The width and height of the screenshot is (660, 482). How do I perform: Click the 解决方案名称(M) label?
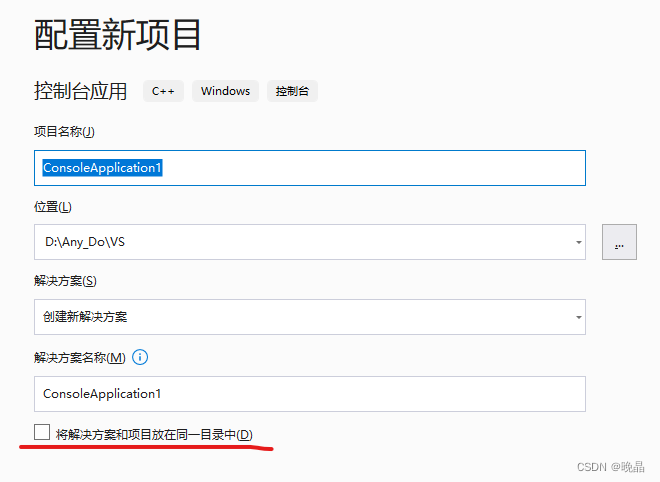click(x=80, y=358)
